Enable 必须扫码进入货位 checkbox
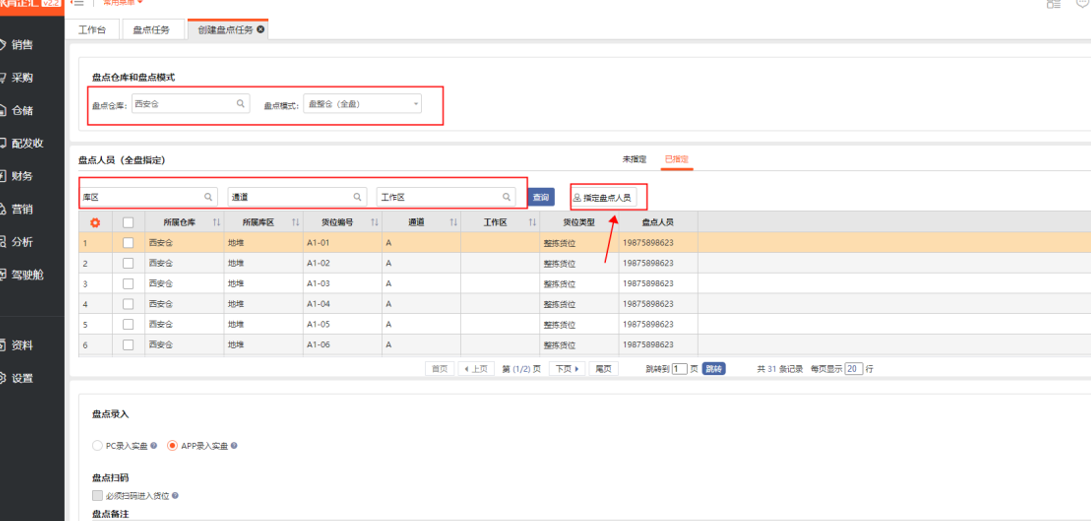This screenshot has height=521, width=1091. point(97,495)
